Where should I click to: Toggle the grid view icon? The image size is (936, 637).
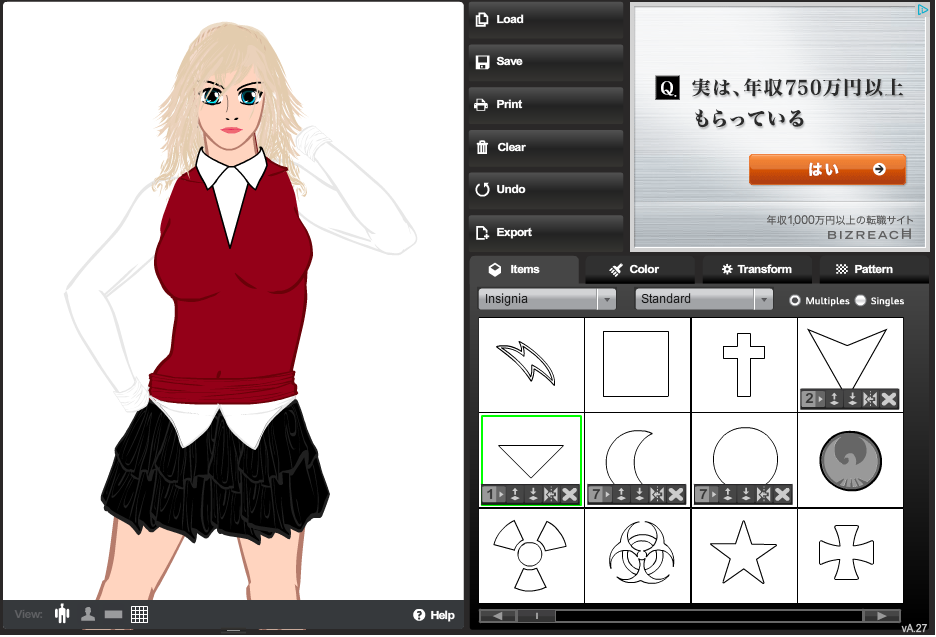(x=139, y=614)
